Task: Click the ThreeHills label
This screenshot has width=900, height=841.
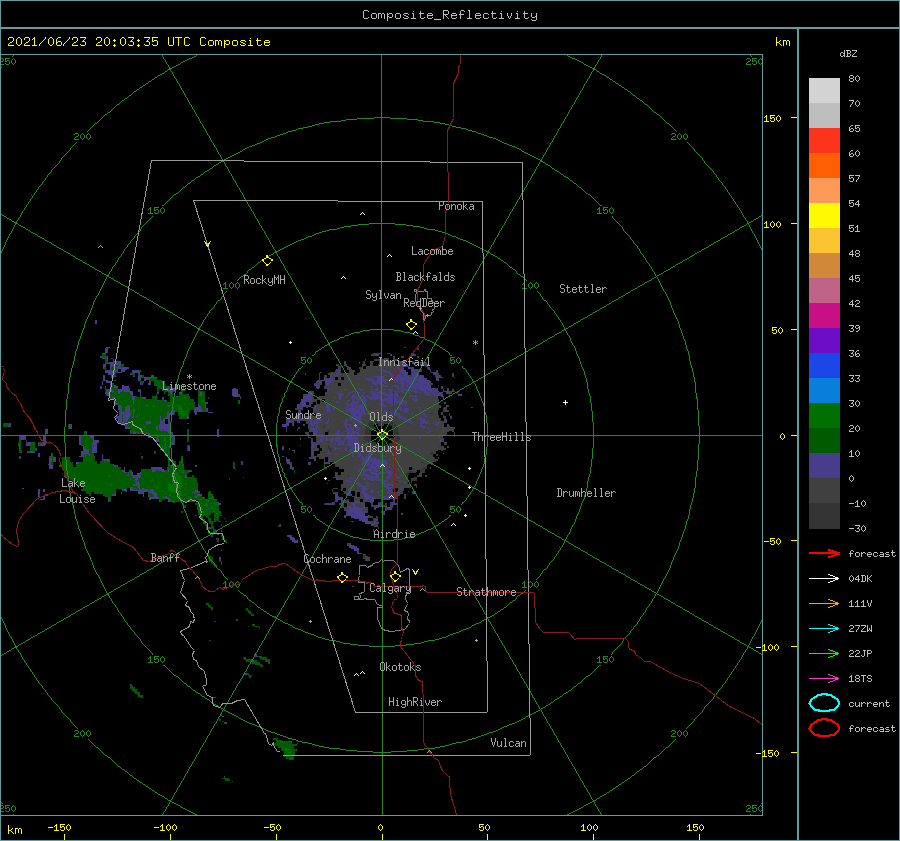Action: click(502, 437)
